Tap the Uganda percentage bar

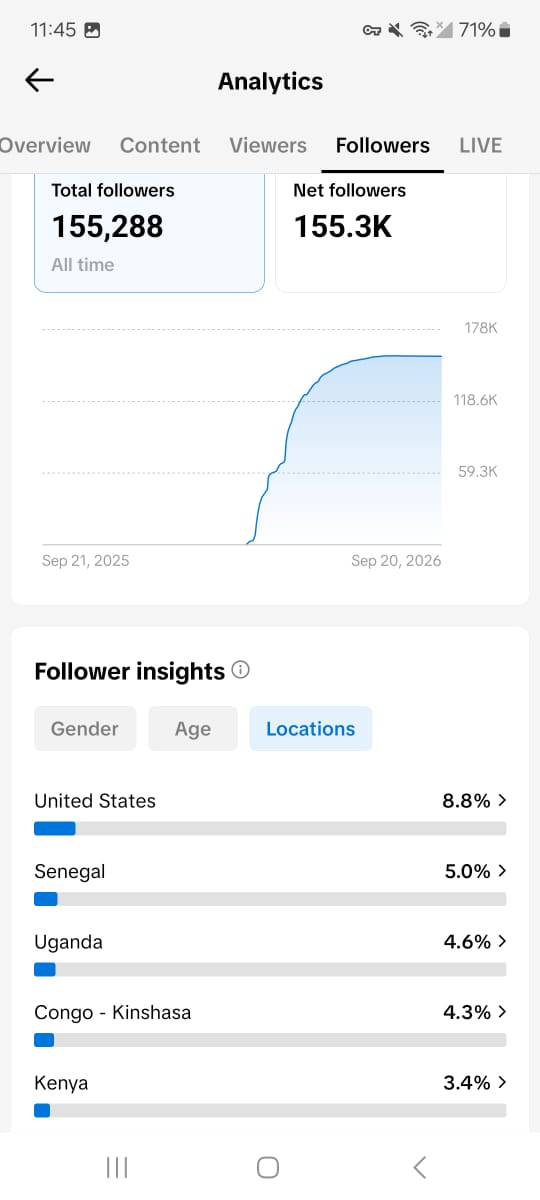[x=270, y=969]
